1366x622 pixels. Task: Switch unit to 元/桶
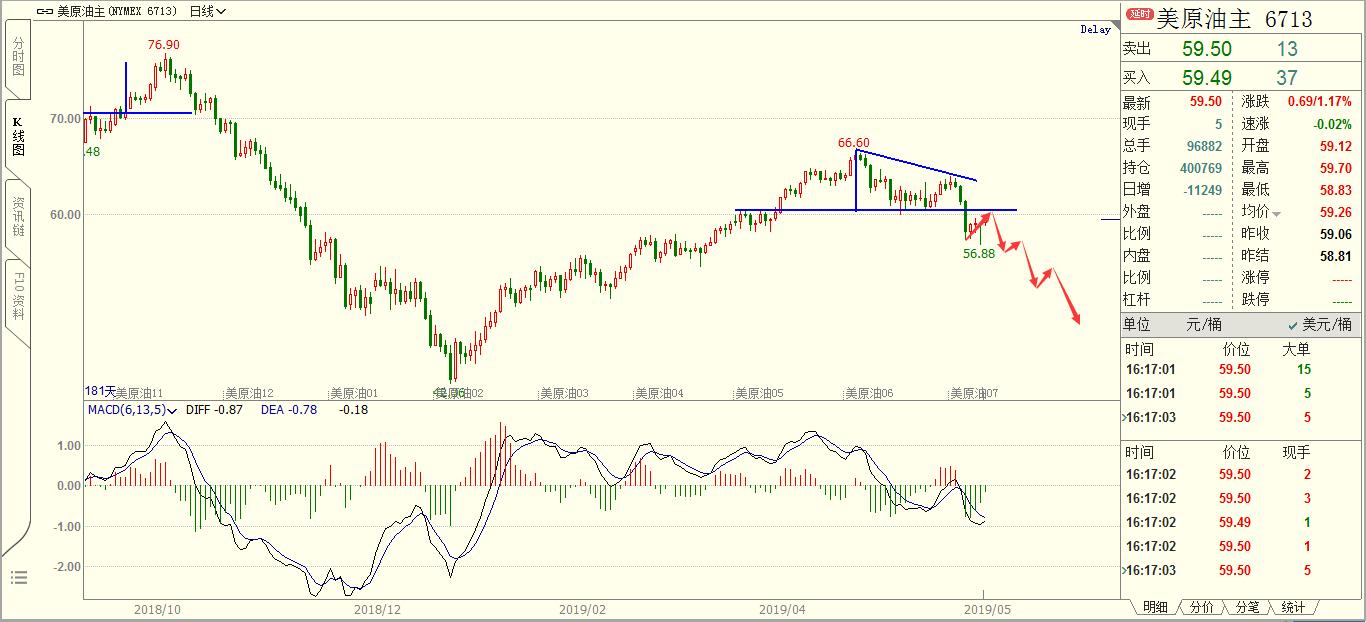(1205, 325)
